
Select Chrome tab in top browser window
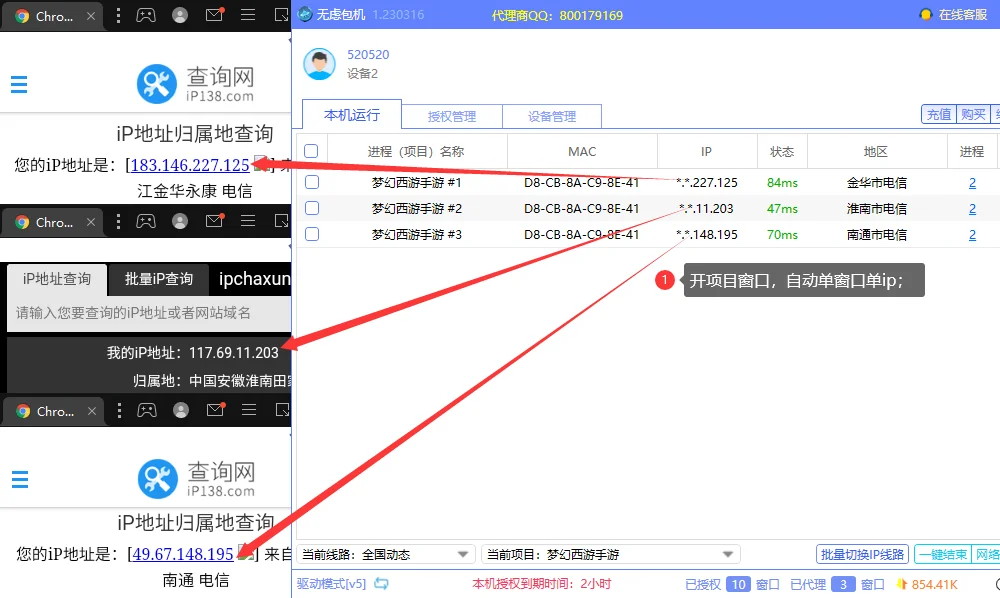51,16
